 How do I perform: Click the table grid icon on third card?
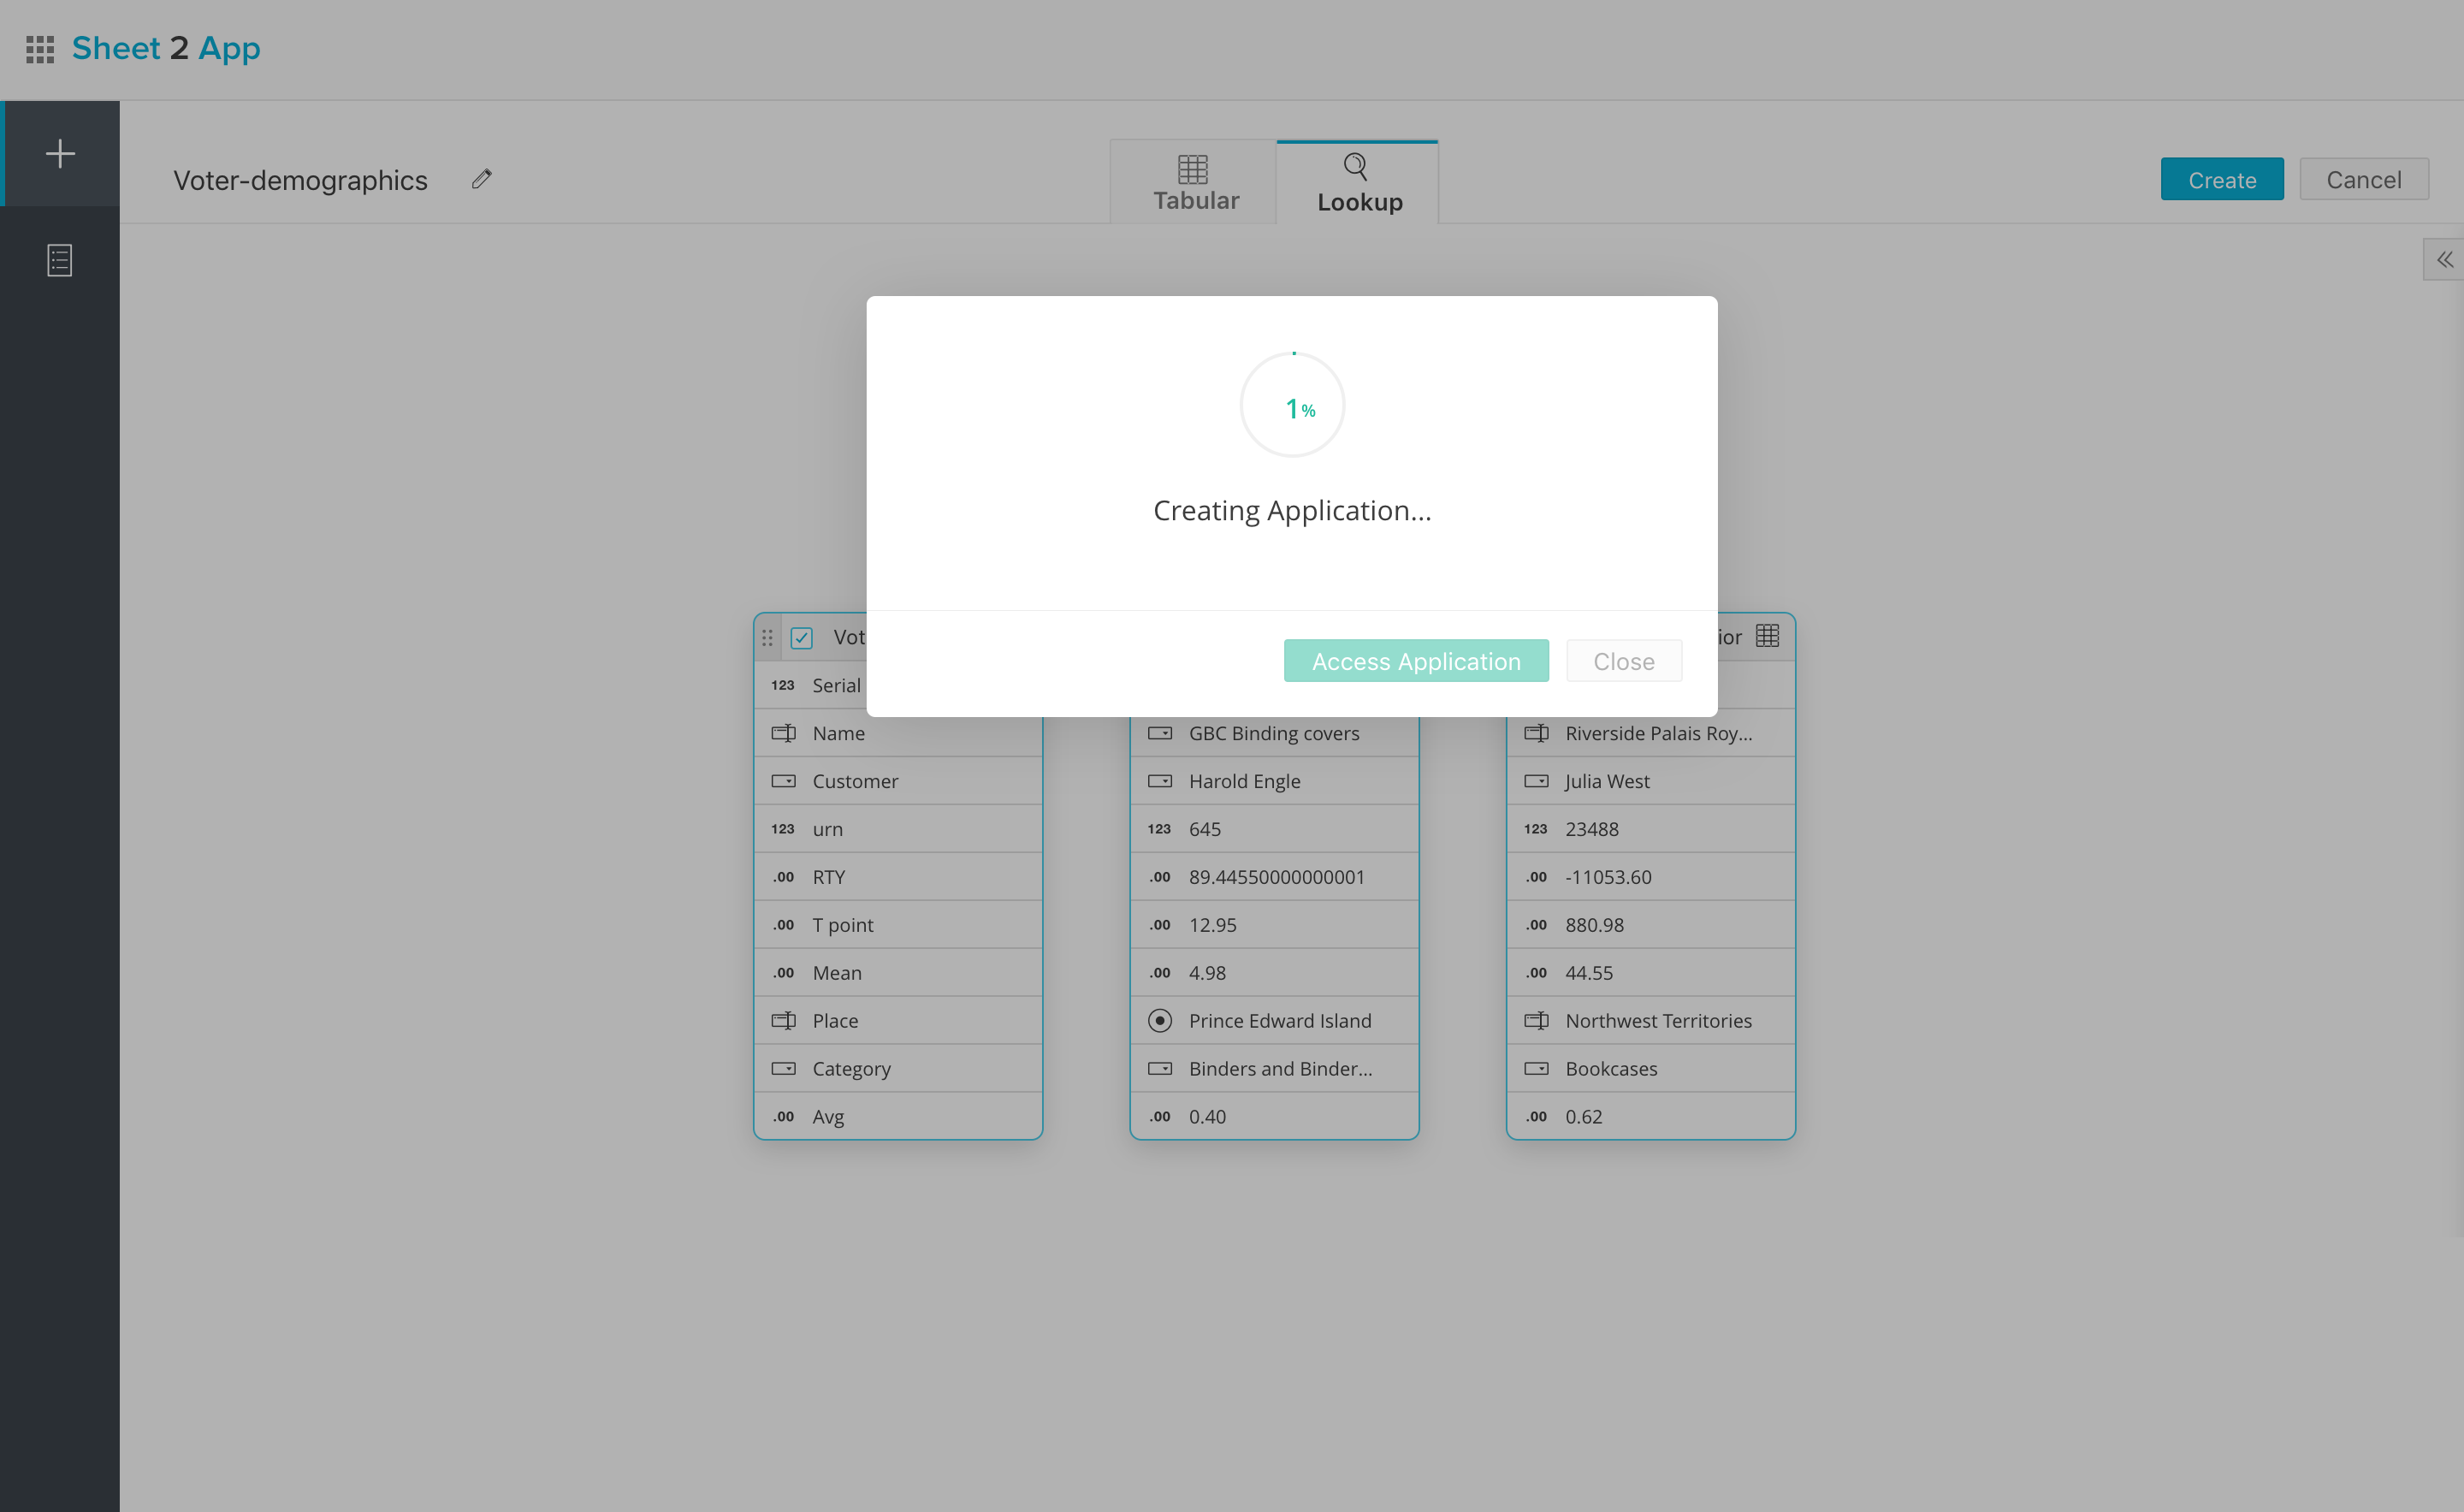coord(1767,636)
